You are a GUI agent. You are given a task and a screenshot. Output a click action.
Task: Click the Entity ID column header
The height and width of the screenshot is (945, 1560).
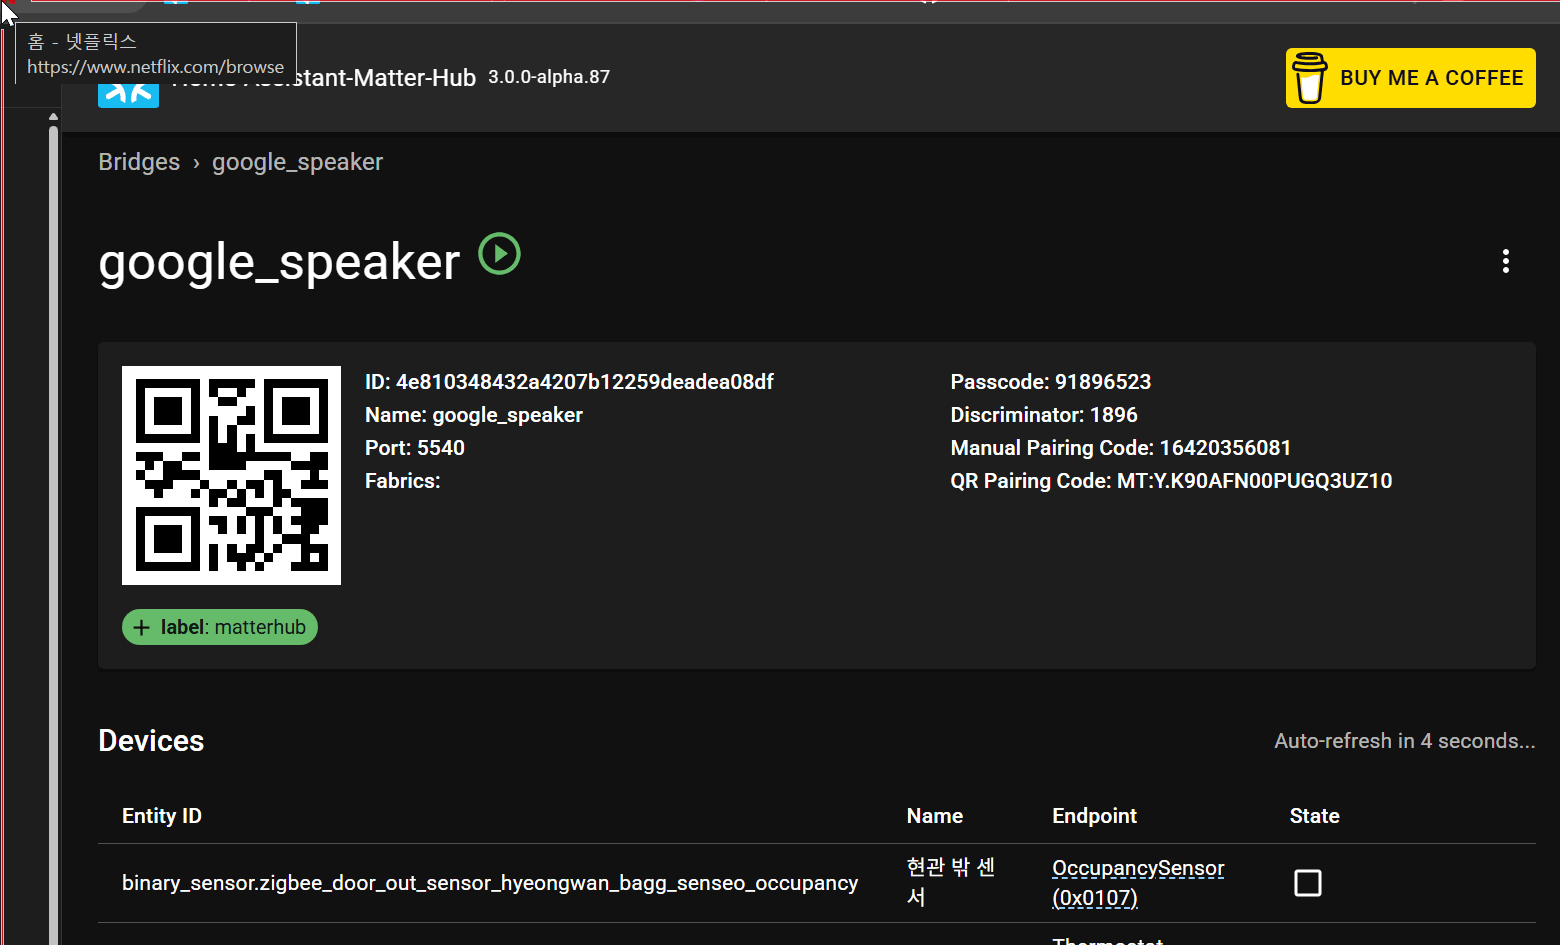coord(162,816)
